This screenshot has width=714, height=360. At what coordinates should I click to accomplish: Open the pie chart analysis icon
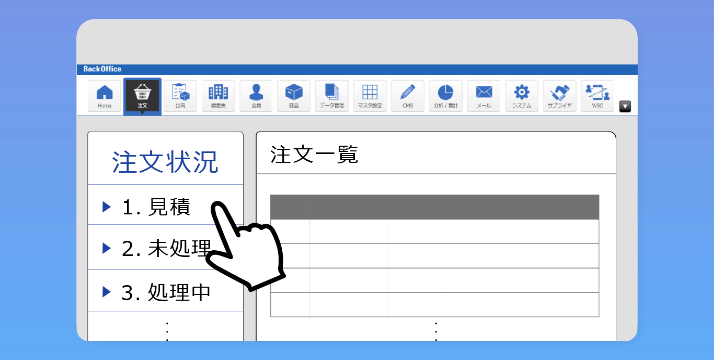[x=445, y=96]
